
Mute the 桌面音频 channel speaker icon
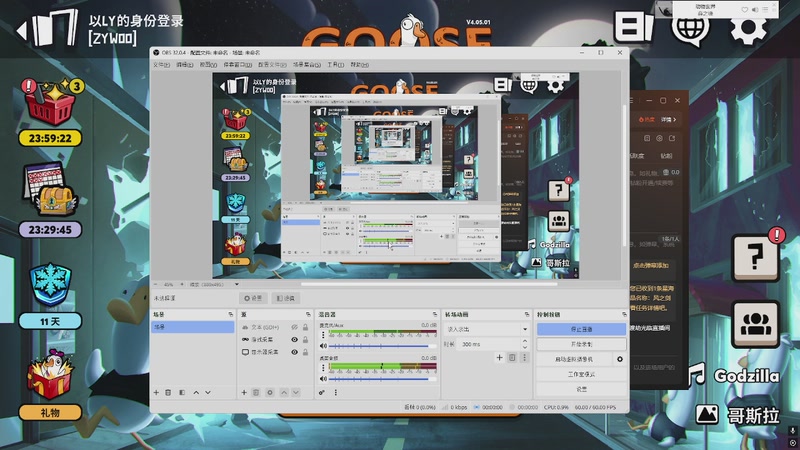click(323, 379)
